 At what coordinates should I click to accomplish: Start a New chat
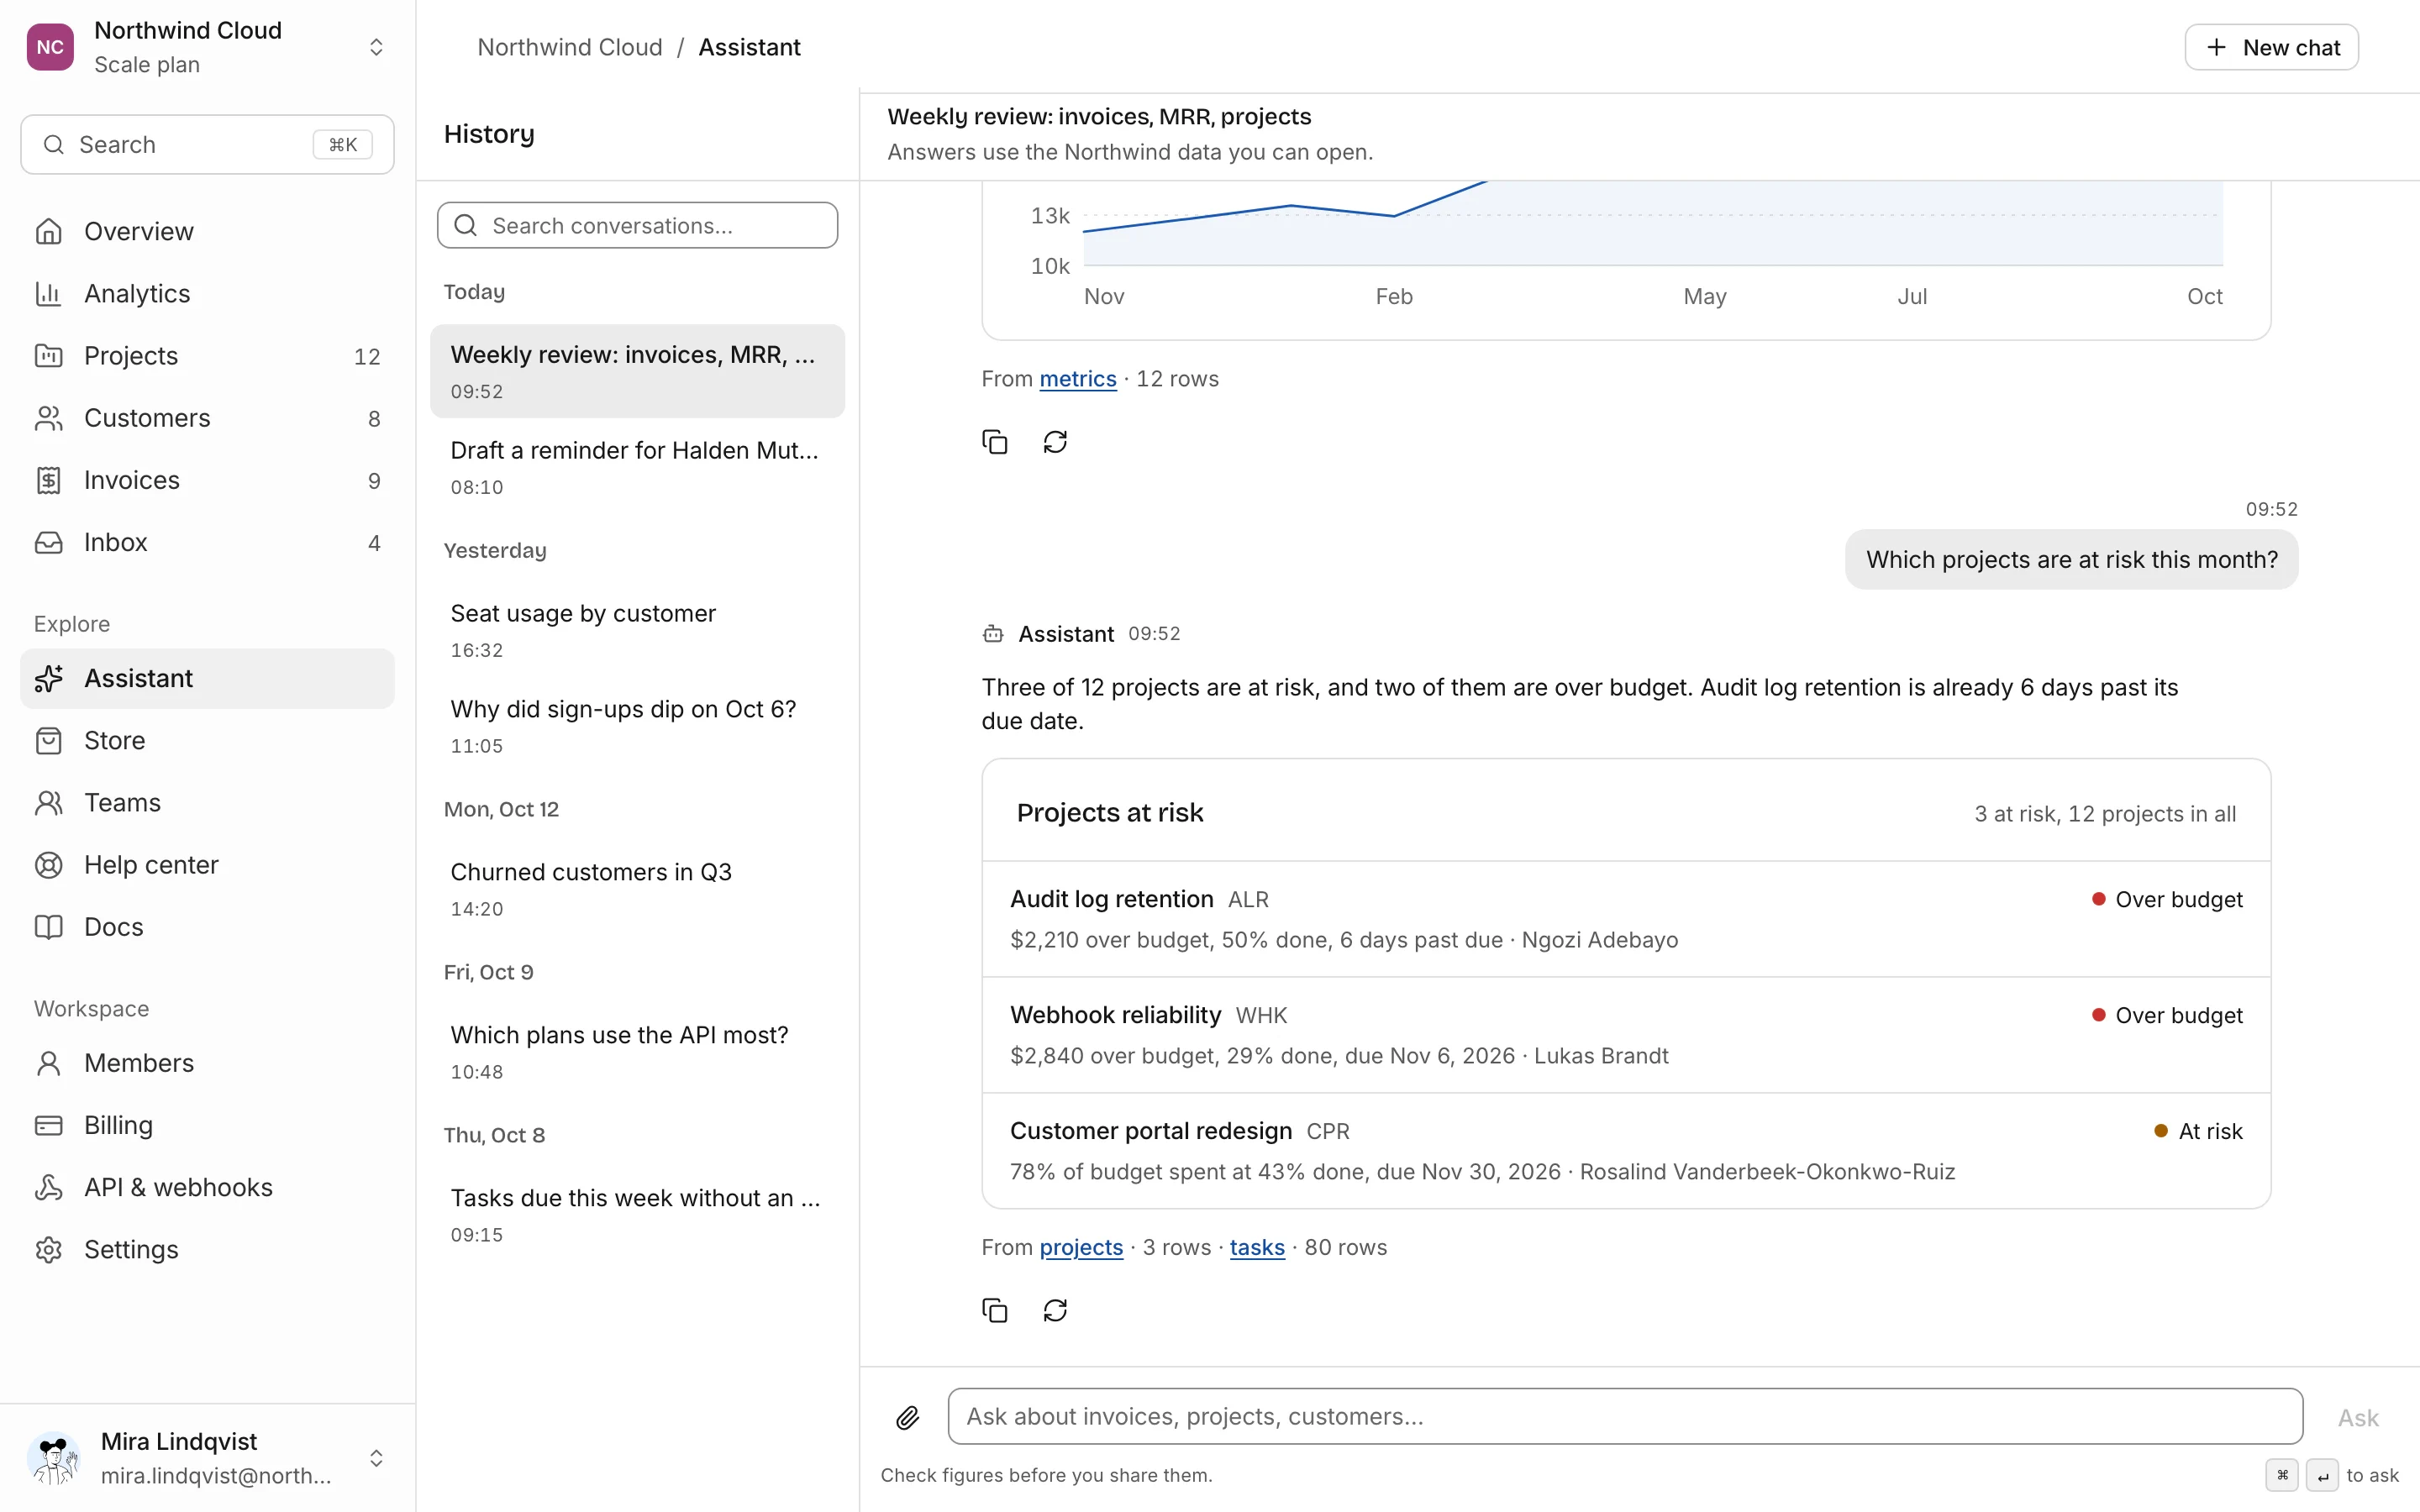(x=2271, y=47)
